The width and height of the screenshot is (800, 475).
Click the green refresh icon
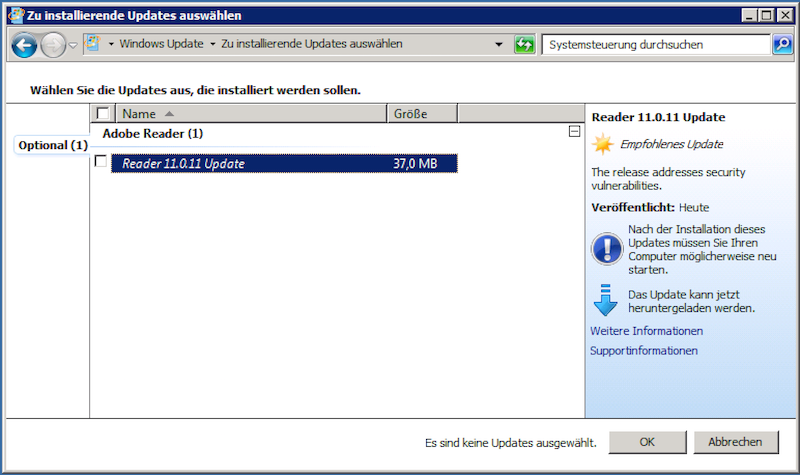click(524, 45)
